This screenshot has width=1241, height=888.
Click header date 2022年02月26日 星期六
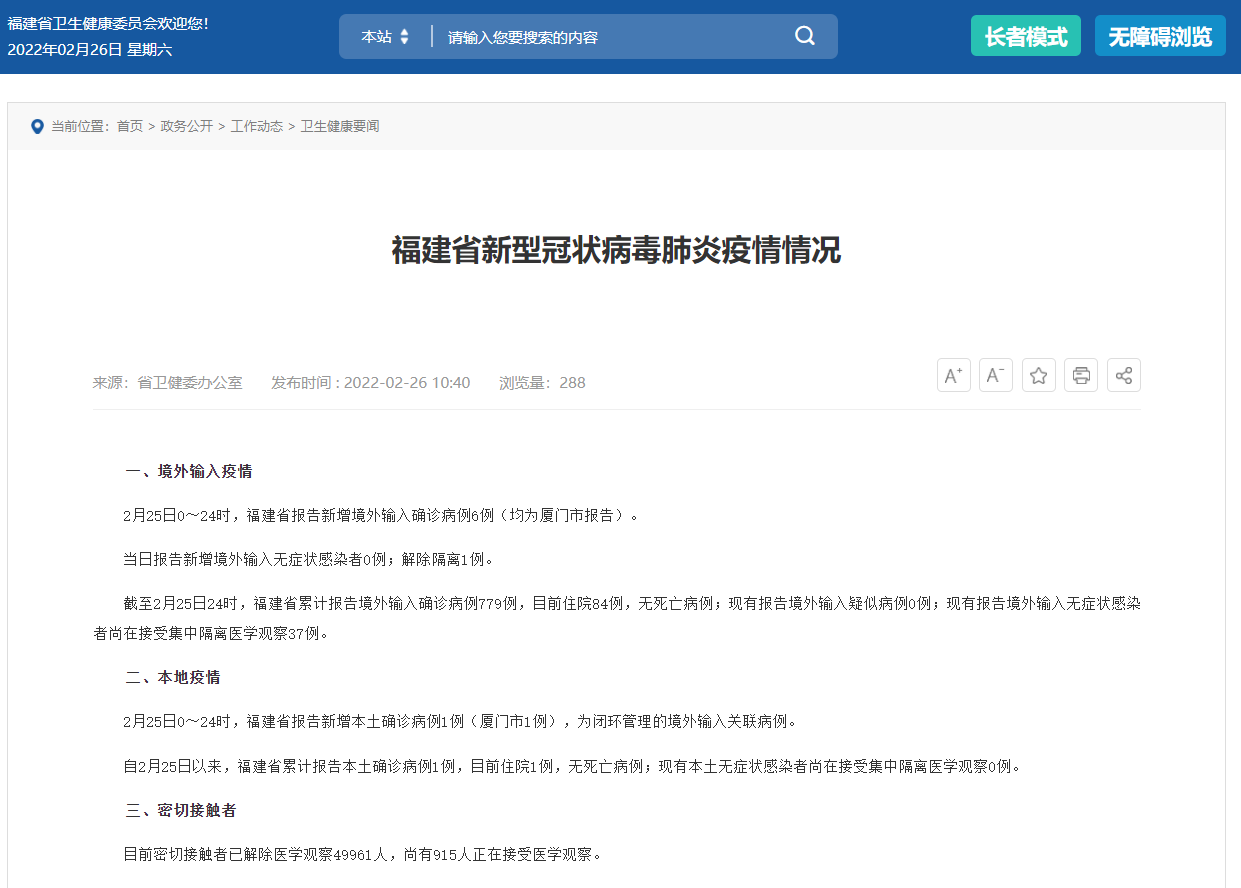coord(90,49)
